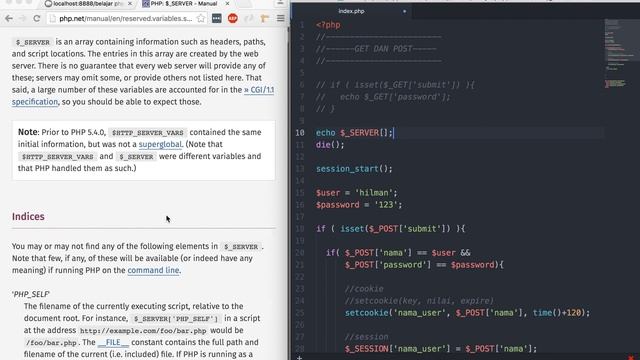Close the PHP: $_SERVER Manual tab
The image size is (640, 360).
pyautogui.click(x=227, y=4)
